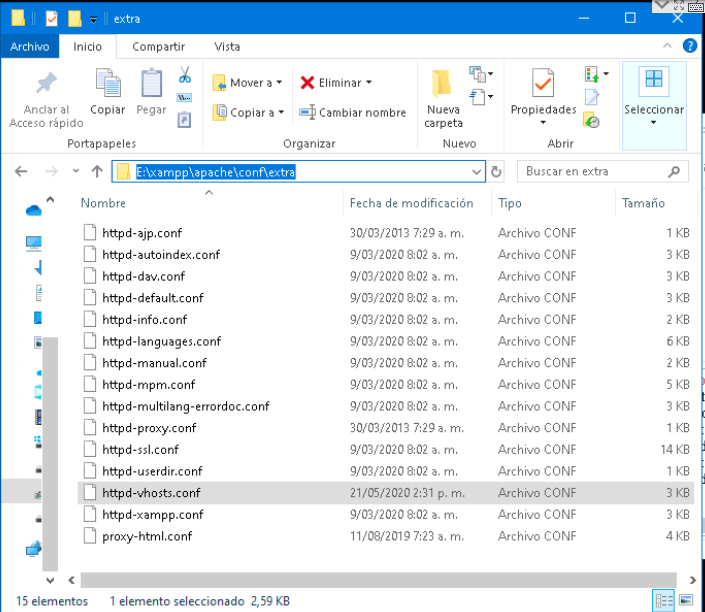Click the up one level arrow
Screen dimensions: 705x612
pos(97,171)
